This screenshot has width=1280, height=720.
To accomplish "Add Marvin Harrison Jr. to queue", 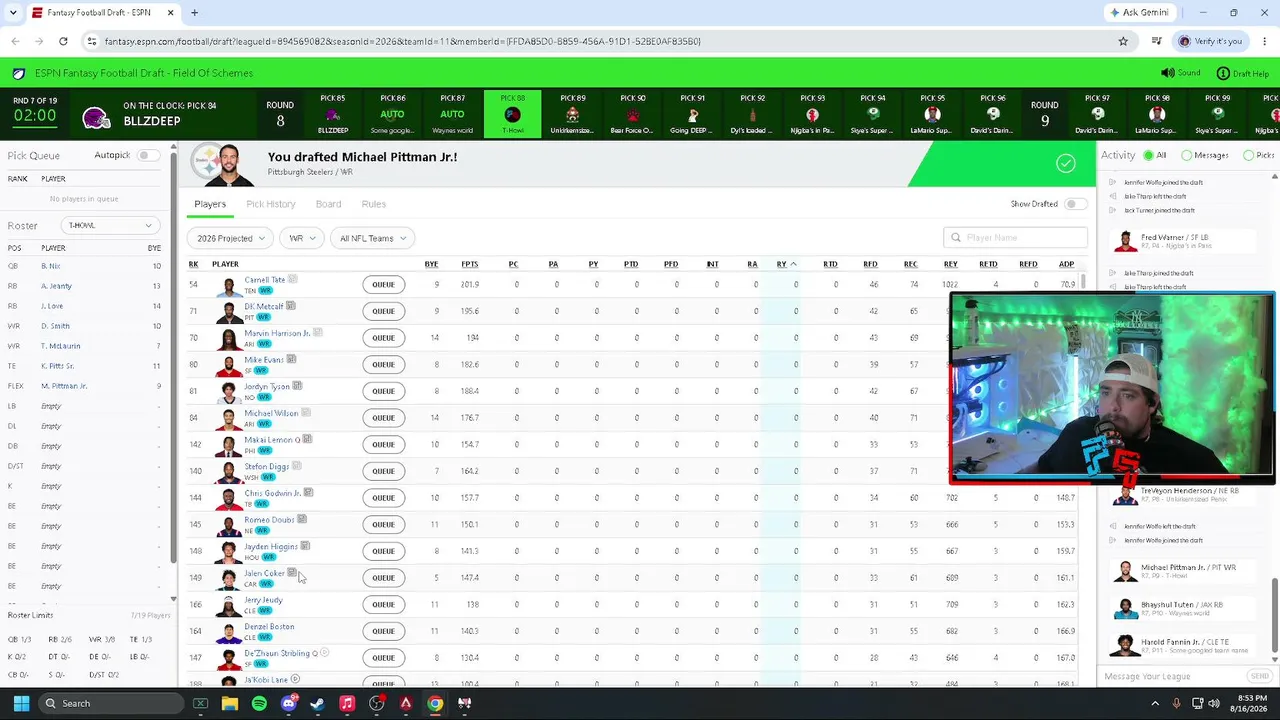I will (383, 338).
